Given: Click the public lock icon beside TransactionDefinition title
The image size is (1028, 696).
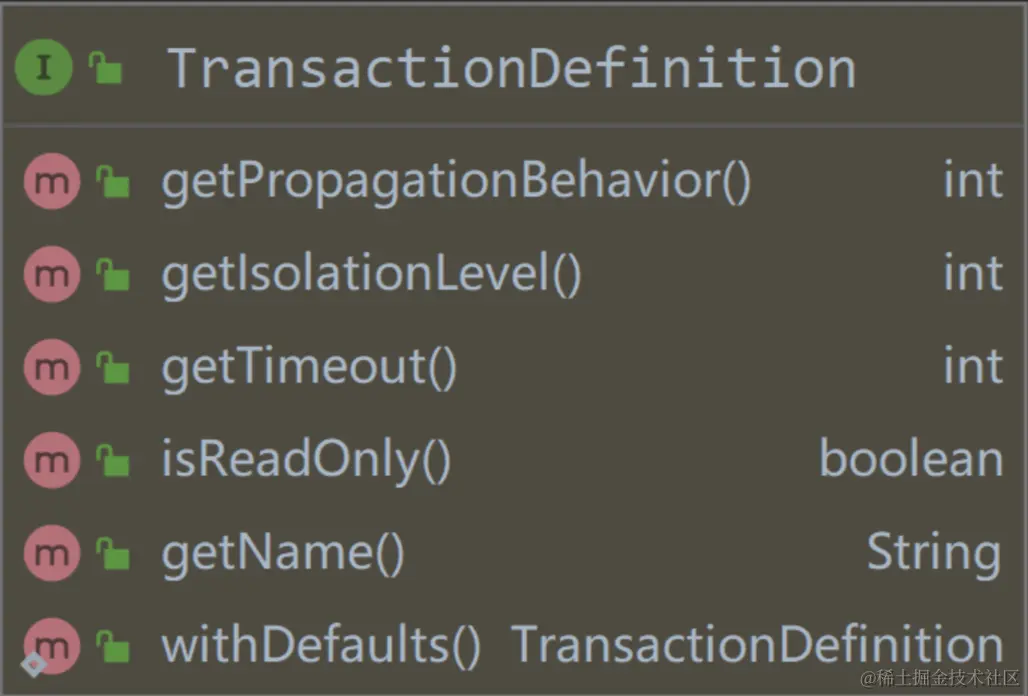Looking at the screenshot, I should (x=106, y=68).
